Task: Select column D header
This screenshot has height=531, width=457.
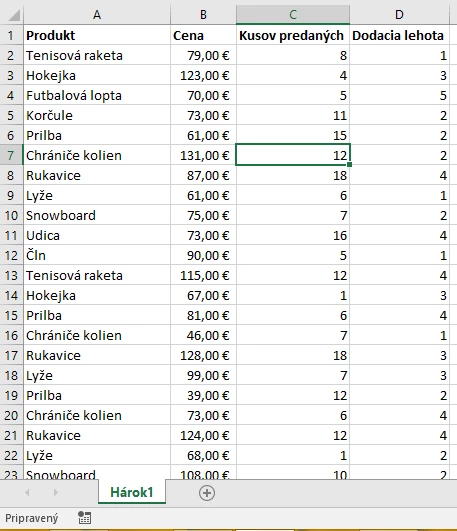Action: coord(399,15)
